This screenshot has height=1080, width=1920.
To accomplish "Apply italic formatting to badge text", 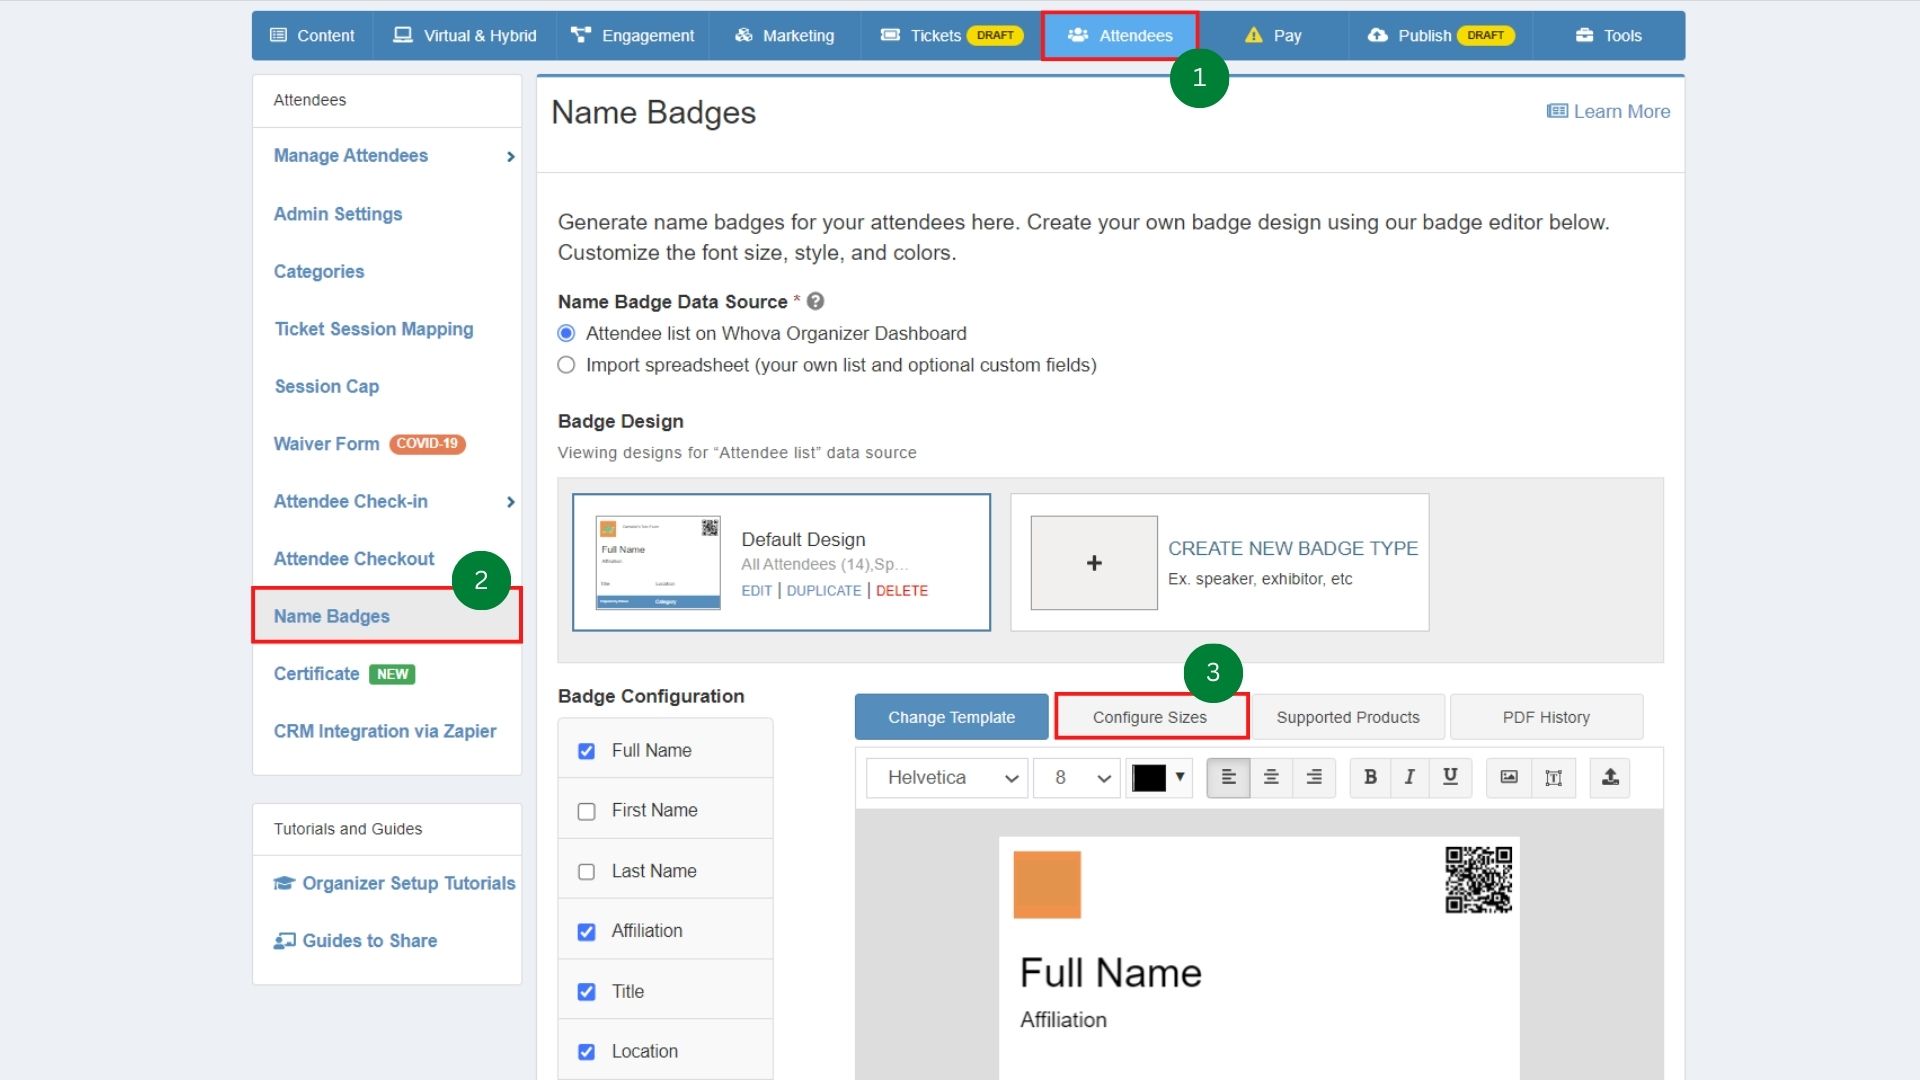I will [1409, 777].
